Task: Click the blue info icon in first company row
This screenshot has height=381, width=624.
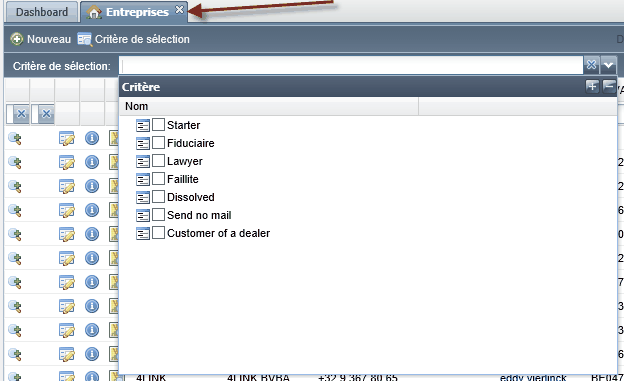Action: click(92, 138)
